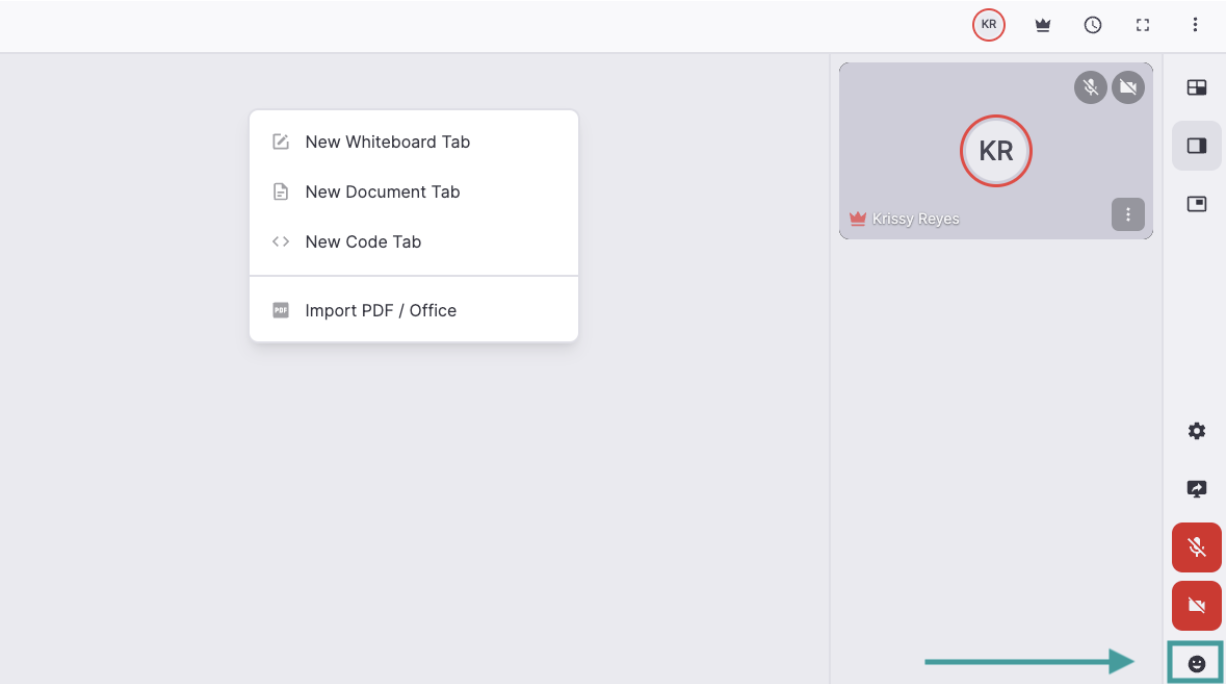Open Krissy Reyes video tile options menu

tap(1128, 214)
